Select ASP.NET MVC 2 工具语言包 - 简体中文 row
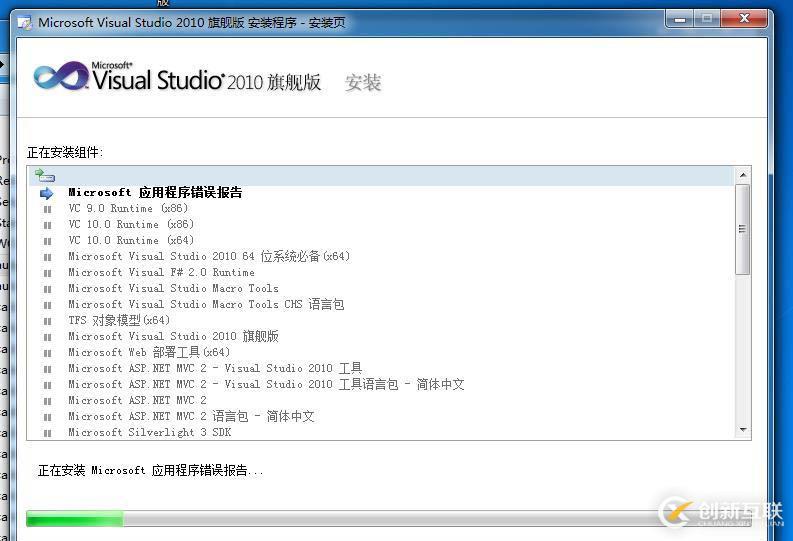 267,384
